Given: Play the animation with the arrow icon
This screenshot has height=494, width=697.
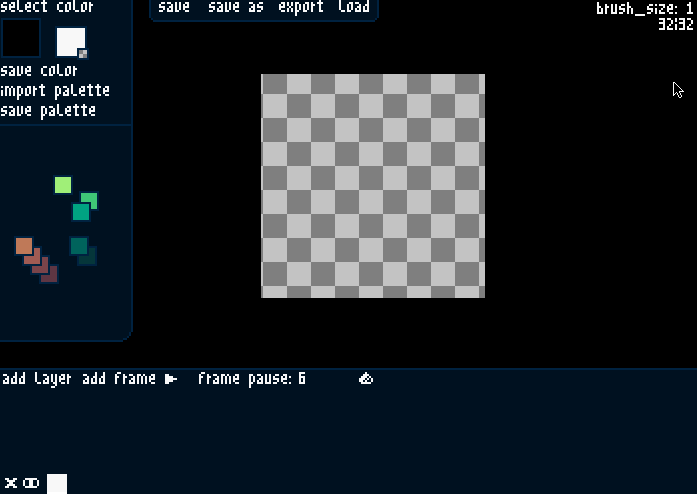Looking at the screenshot, I should tap(171, 379).
